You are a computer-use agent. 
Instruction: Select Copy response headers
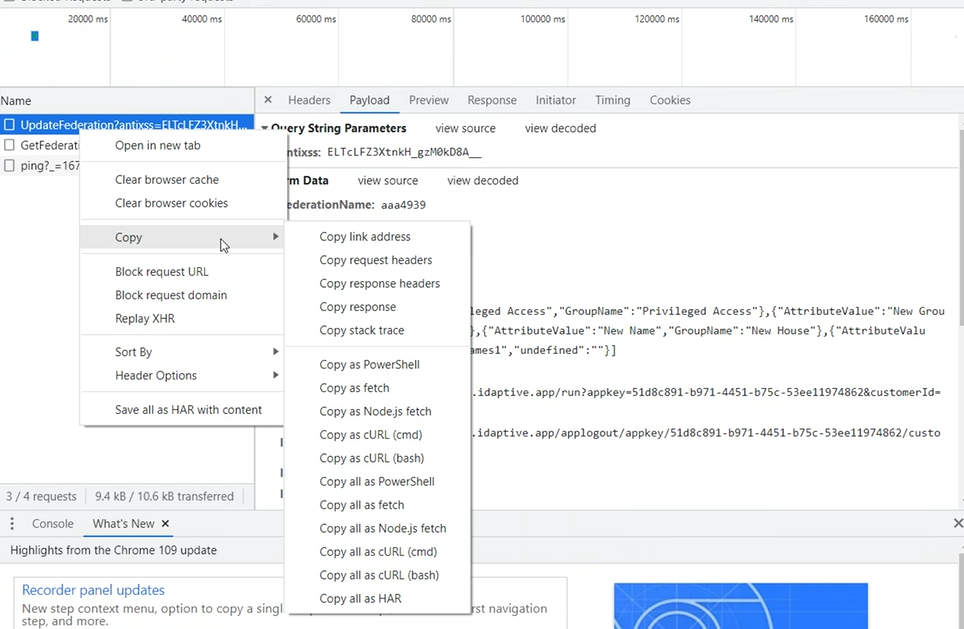pos(379,283)
